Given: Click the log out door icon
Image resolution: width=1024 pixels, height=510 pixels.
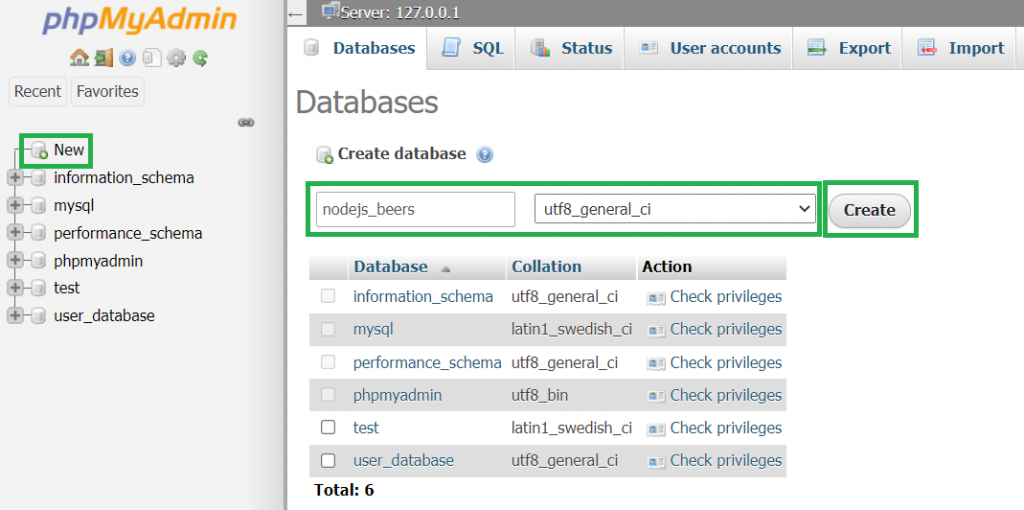Looking at the screenshot, I should point(104,59).
